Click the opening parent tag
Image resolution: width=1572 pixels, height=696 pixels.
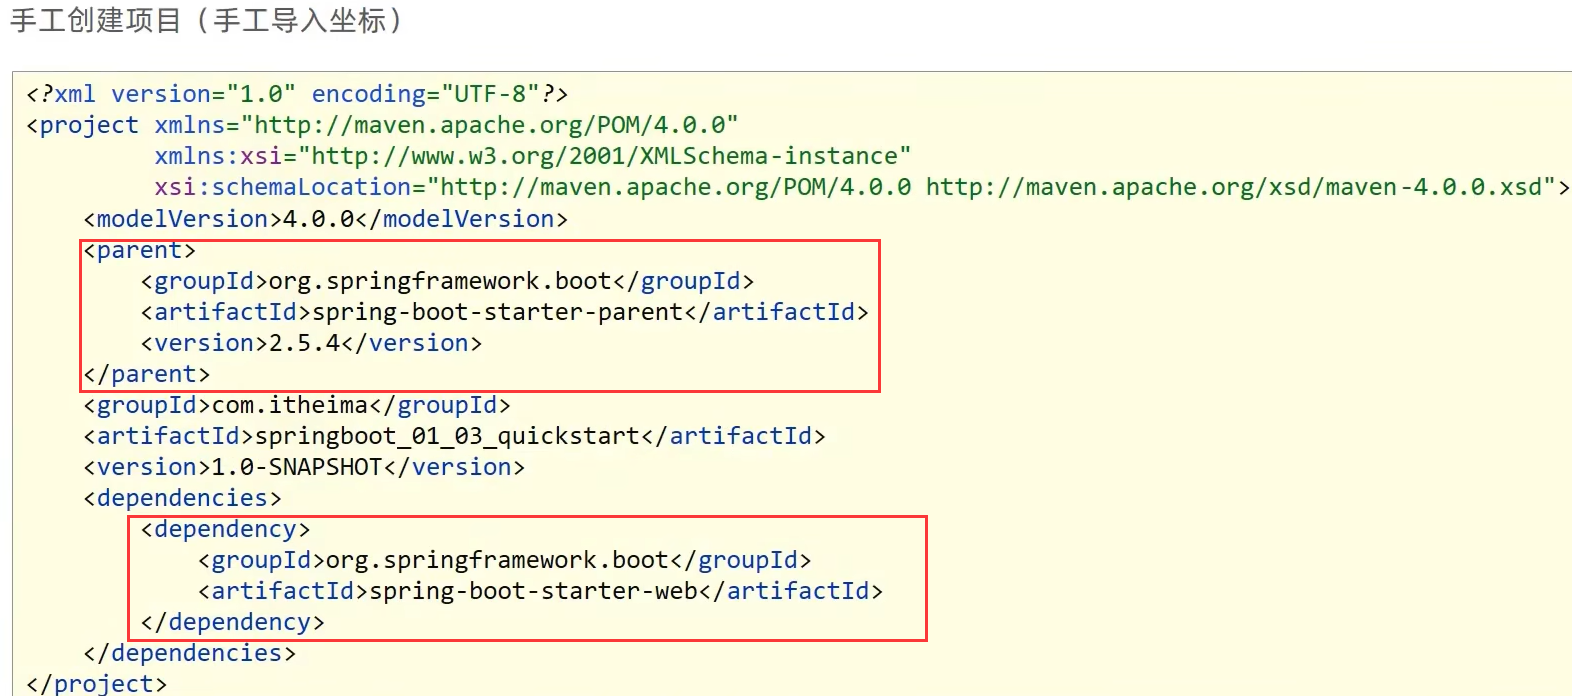tap(139, 250)
